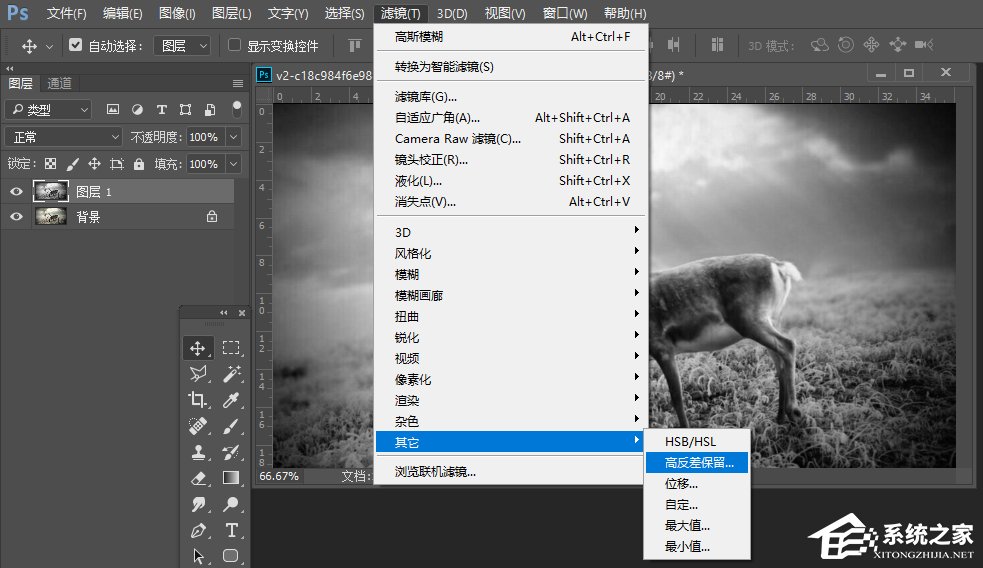Click 浏览联机滤镜 menu entry
This screenshot has height=568, width=983.
point(435,472)
